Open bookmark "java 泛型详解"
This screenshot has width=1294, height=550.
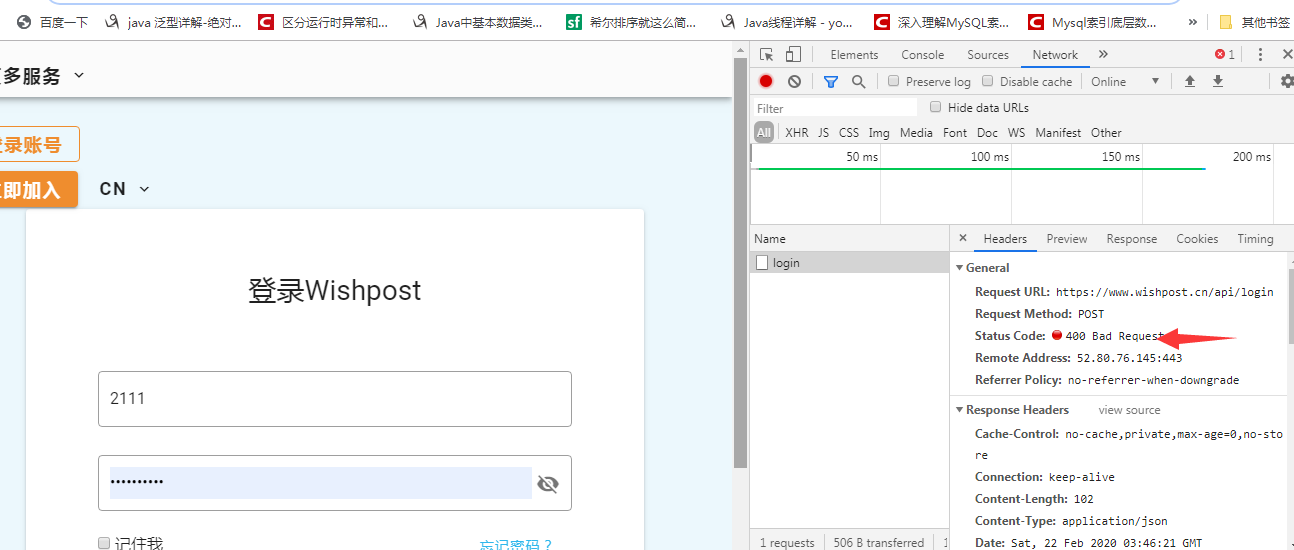174,22
